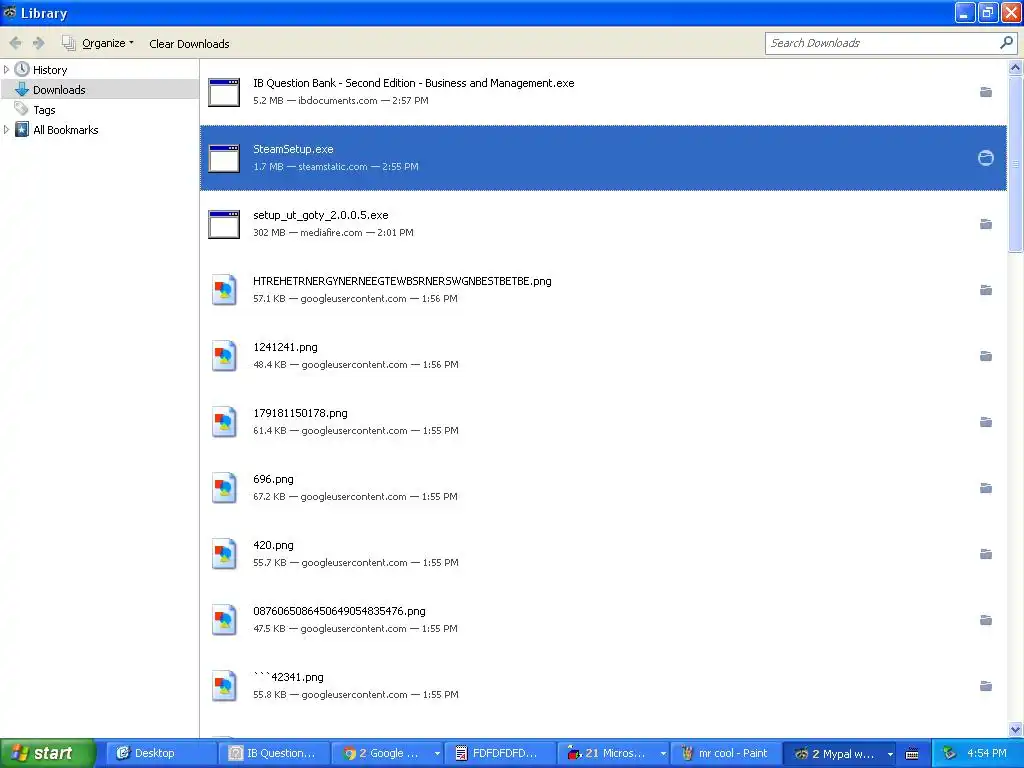Open containing folder for ```42341.png
The image size is (1024, 768).
[985, 686]
